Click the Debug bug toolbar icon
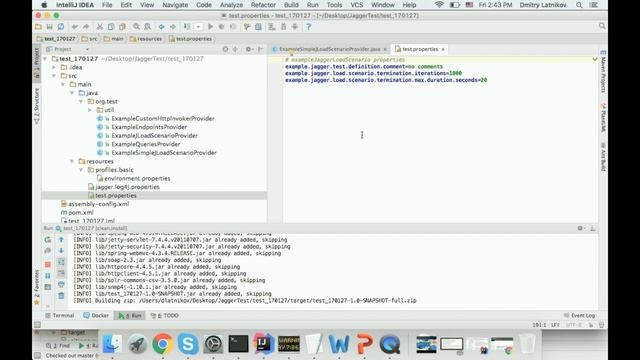 pos(222,27)
